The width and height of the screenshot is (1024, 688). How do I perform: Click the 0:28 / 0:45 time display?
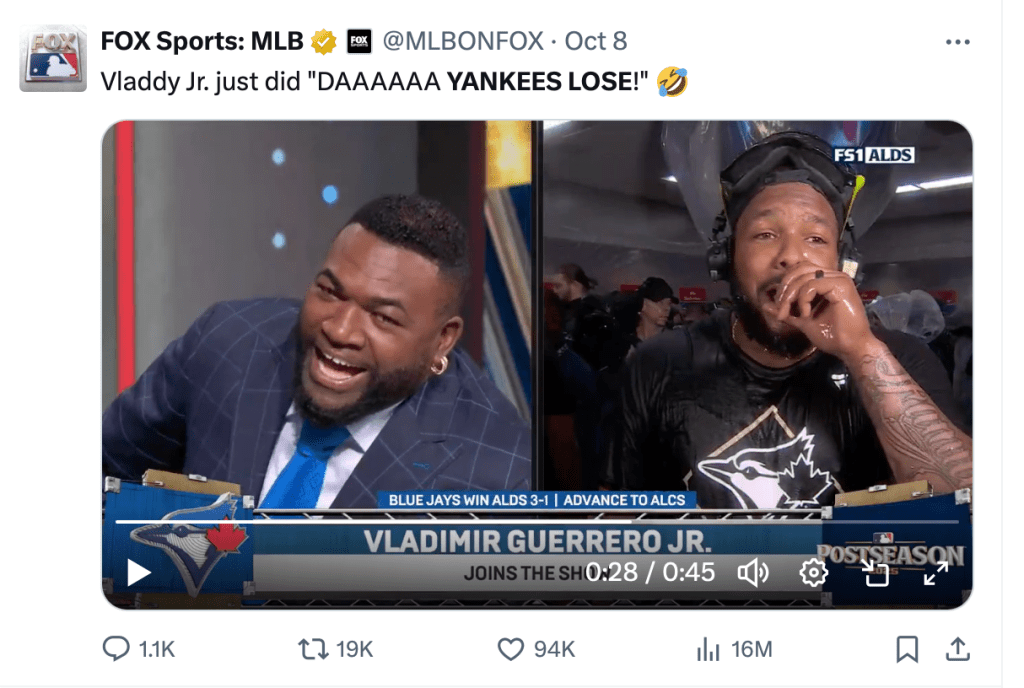650,572
